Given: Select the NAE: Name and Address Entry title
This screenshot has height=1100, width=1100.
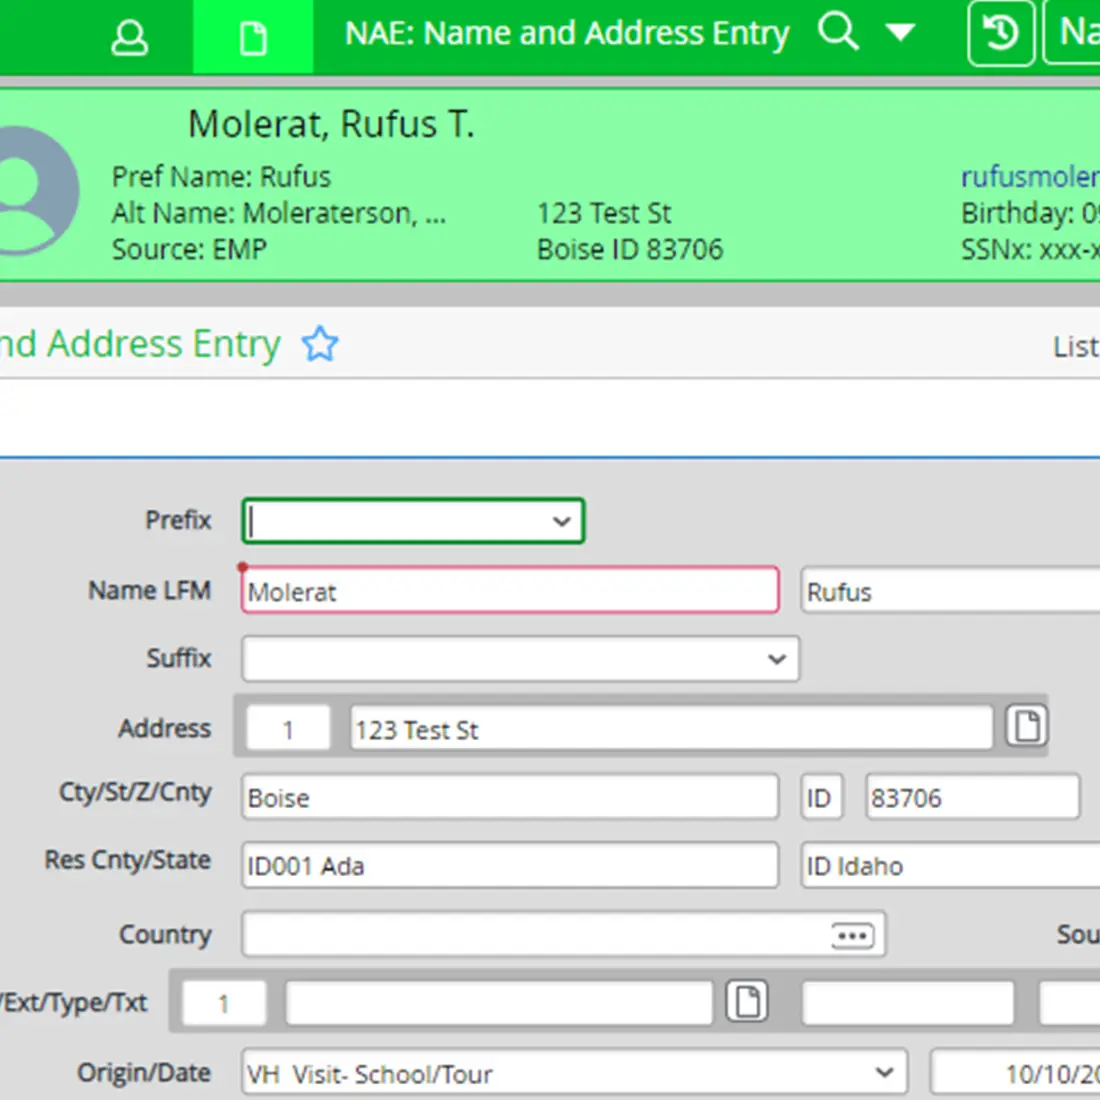Looking at the screenshot, I should pyautogui.click(x=566, y=33).
